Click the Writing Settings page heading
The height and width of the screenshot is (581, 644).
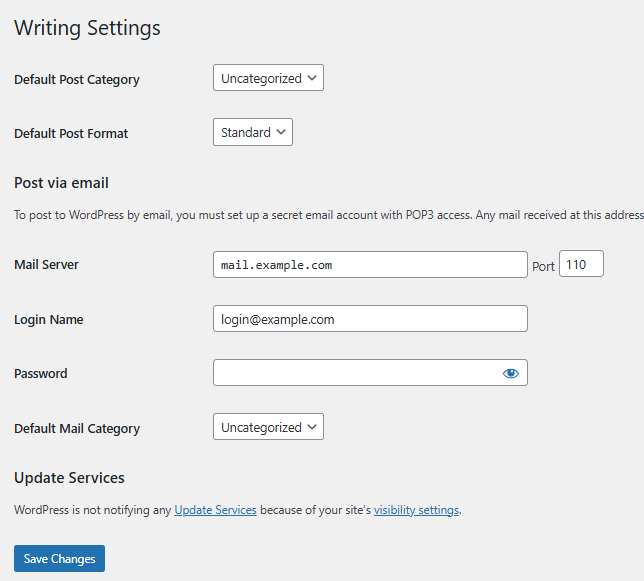coord(87,28)
